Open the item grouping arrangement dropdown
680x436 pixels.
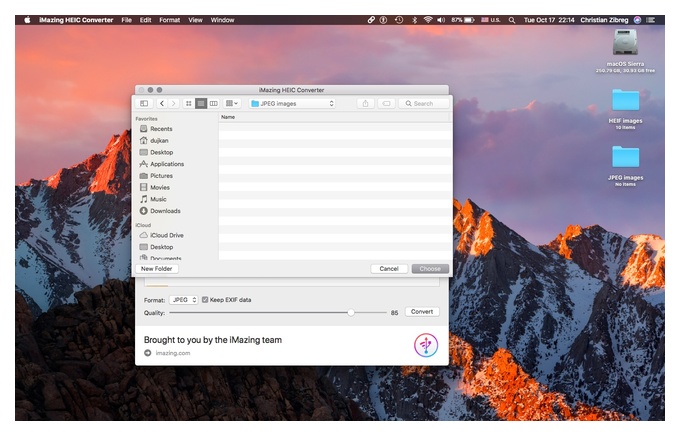point(232,103)
